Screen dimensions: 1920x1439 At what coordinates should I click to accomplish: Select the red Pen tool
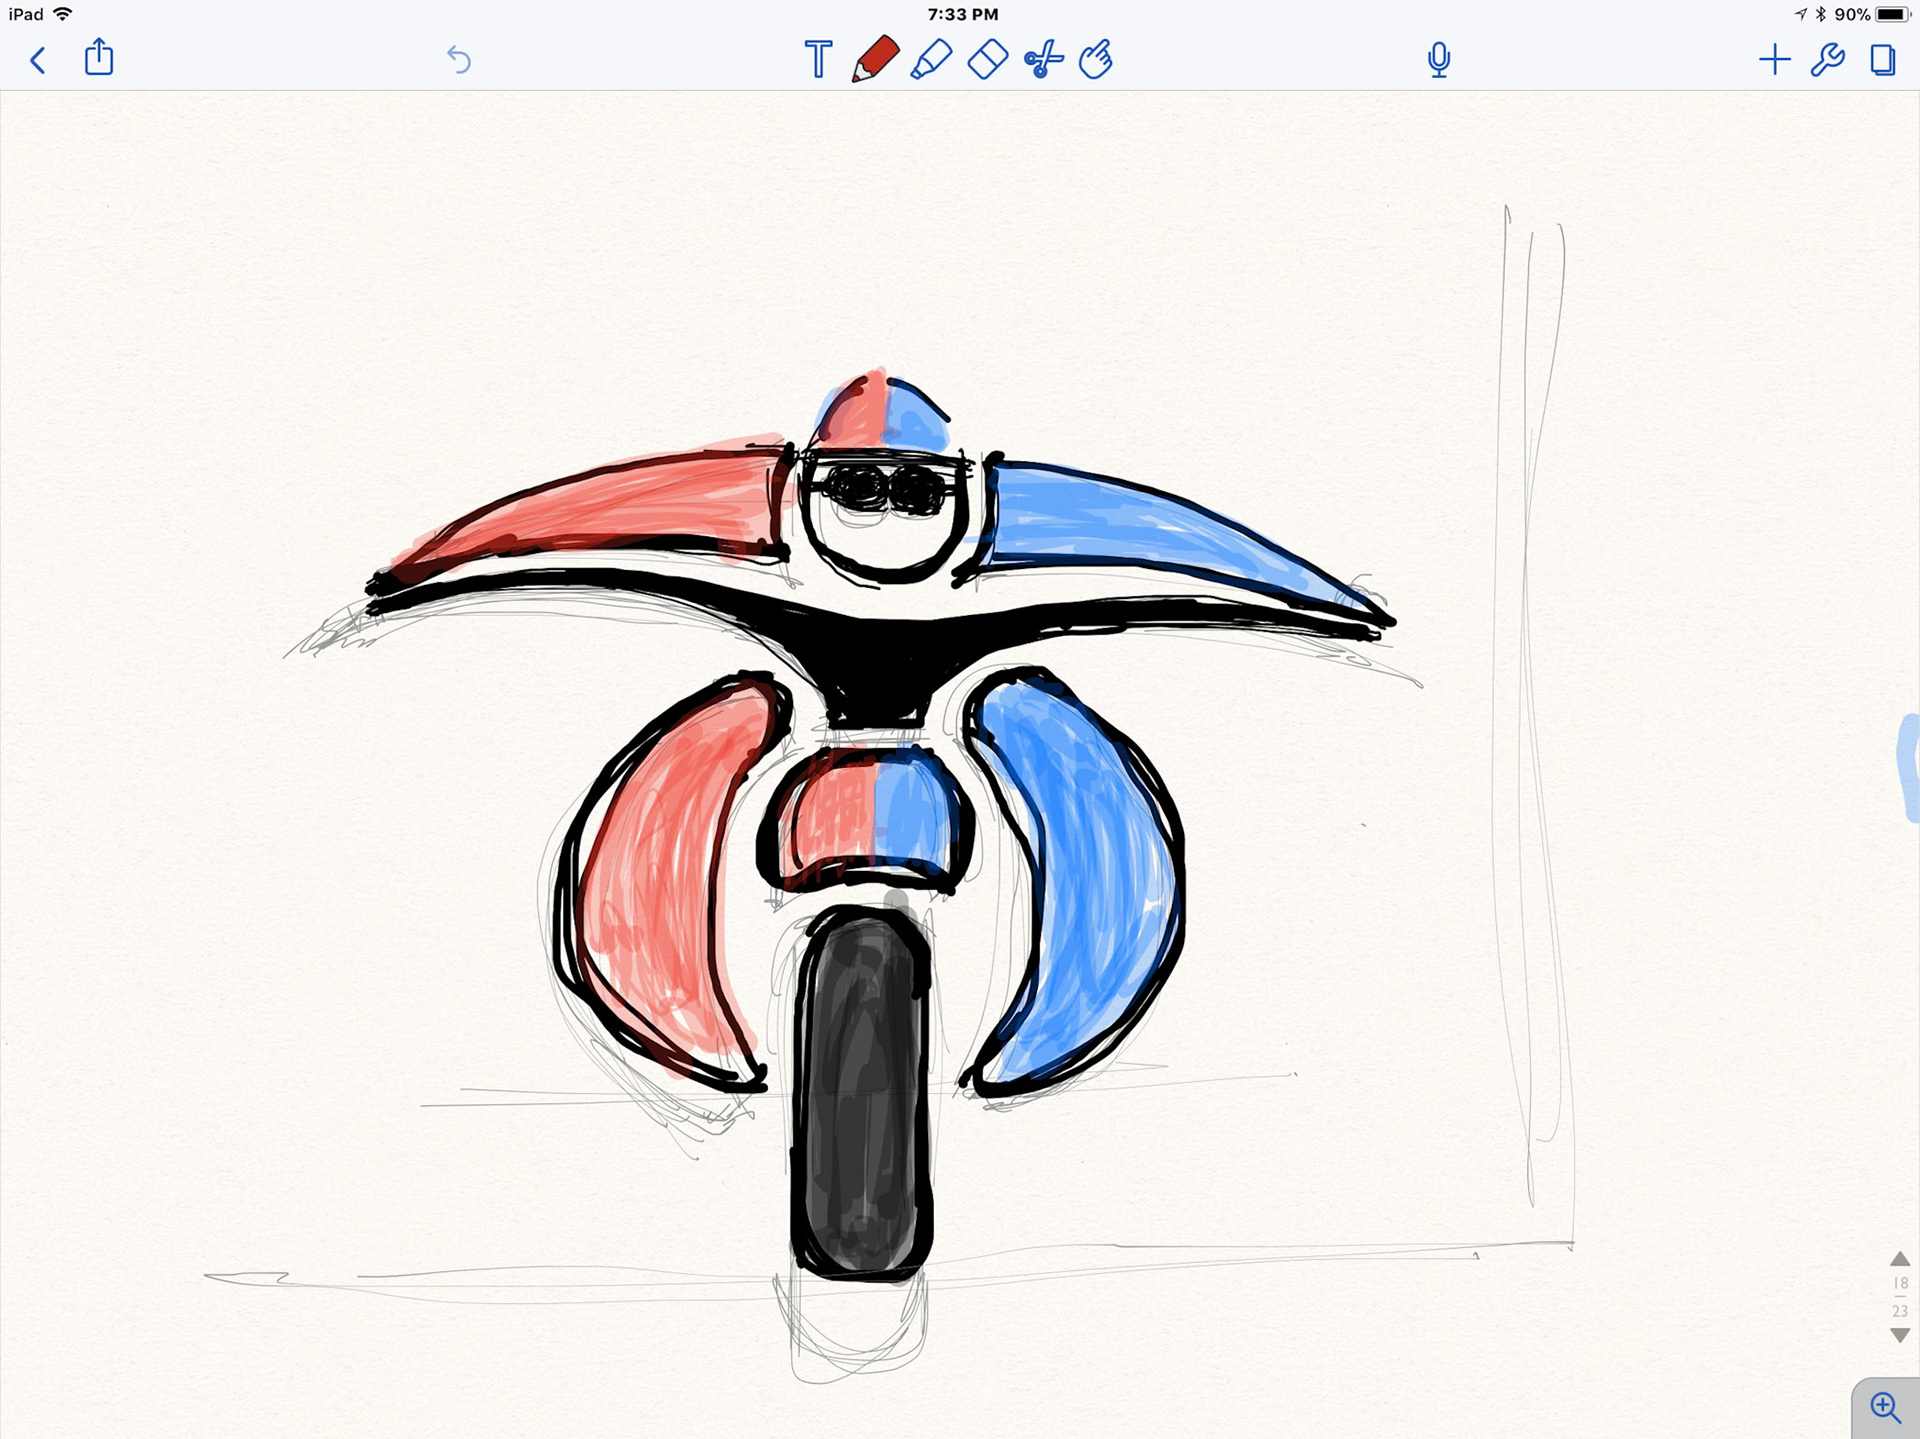pyautogui.click(x=874, y=59)
